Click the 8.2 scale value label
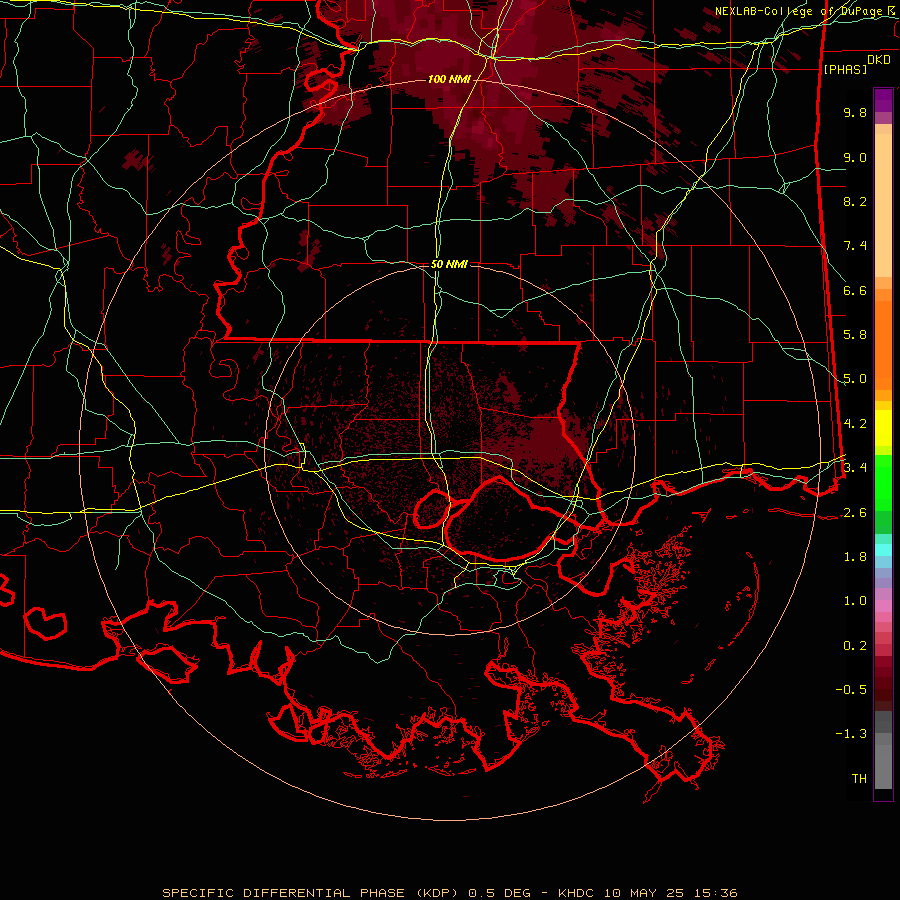This screenshot has height=900, width=900. tap(855, 201)
